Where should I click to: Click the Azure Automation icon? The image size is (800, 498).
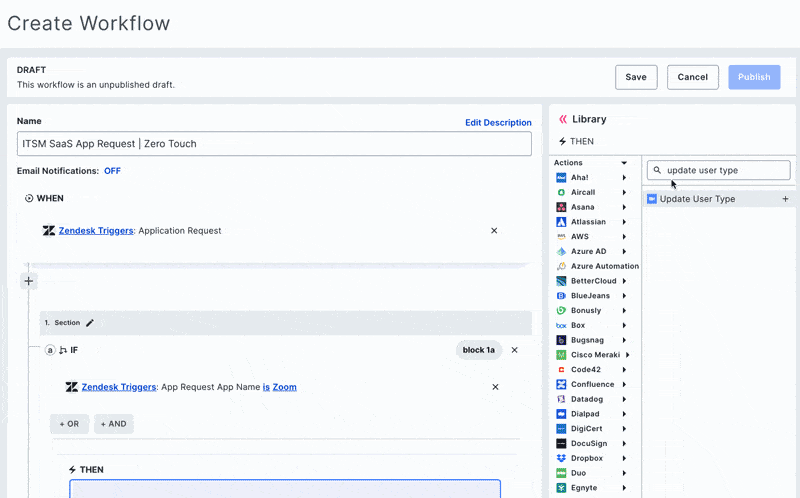pyautogui.click(x=561, y=266)
